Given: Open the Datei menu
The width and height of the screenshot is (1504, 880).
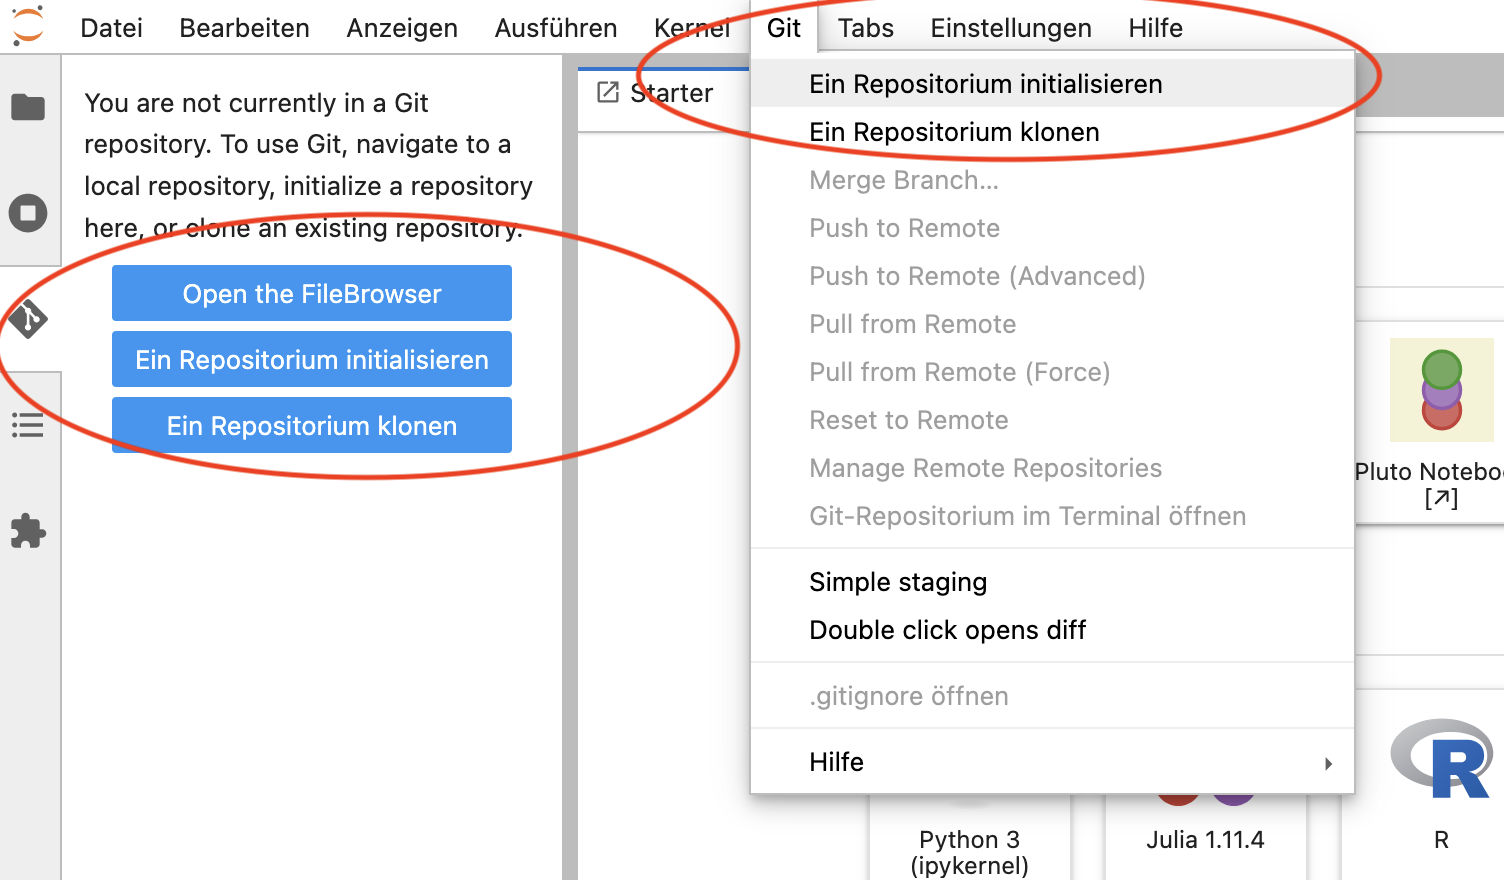Looking at the screenshot, I should 111,28.
